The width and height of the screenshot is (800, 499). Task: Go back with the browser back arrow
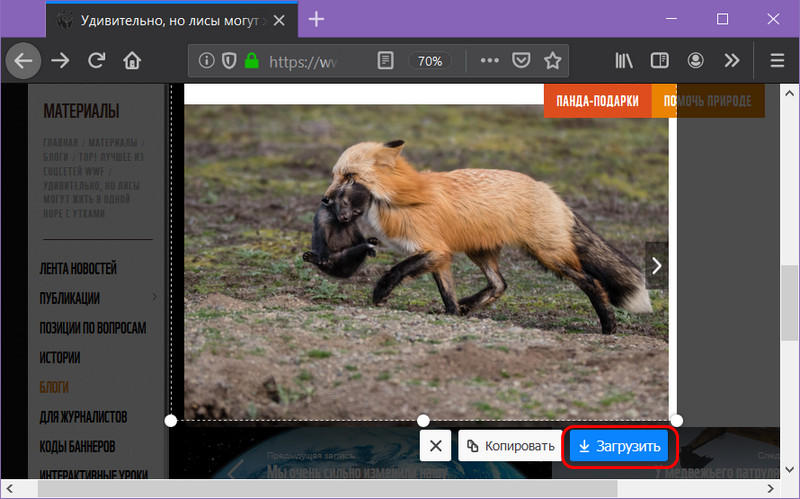[x=23, y=61]
